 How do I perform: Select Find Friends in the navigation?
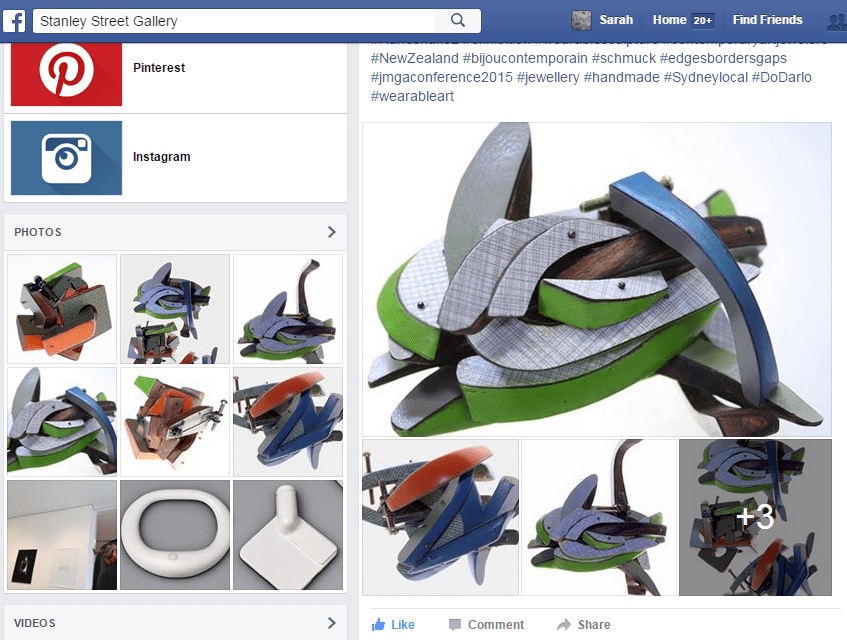pos(767,20)
